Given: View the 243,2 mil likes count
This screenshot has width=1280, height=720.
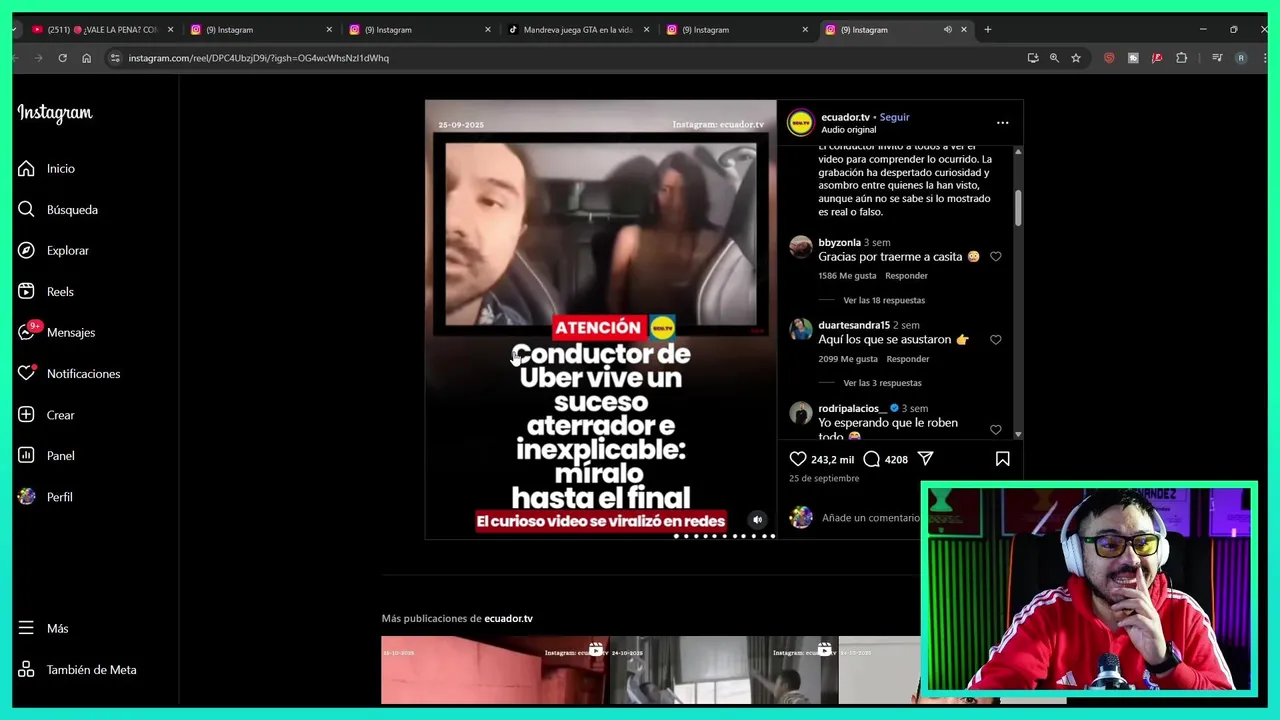Looking at the screenshot, I should click(x=832, y=460).
